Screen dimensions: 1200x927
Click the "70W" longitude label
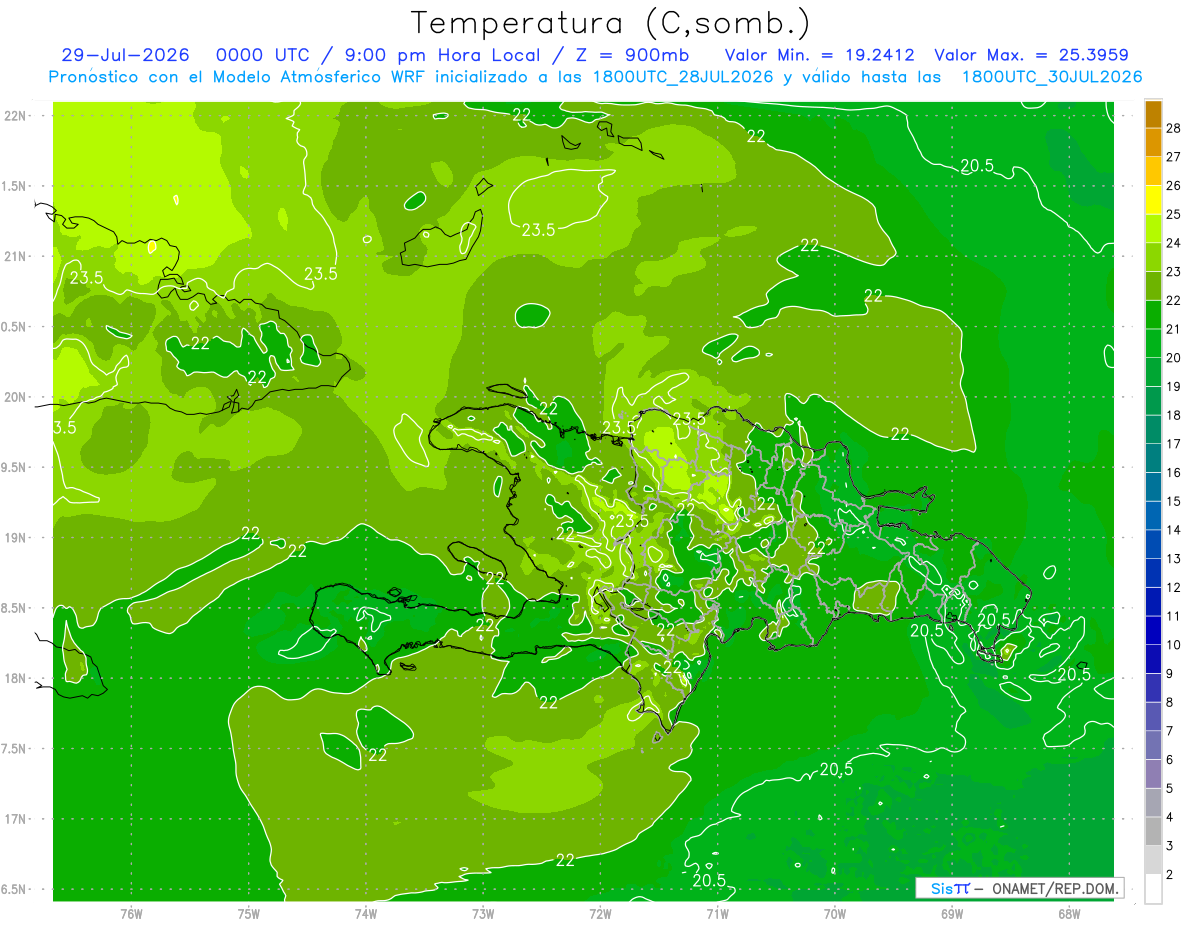coord(834,913)
